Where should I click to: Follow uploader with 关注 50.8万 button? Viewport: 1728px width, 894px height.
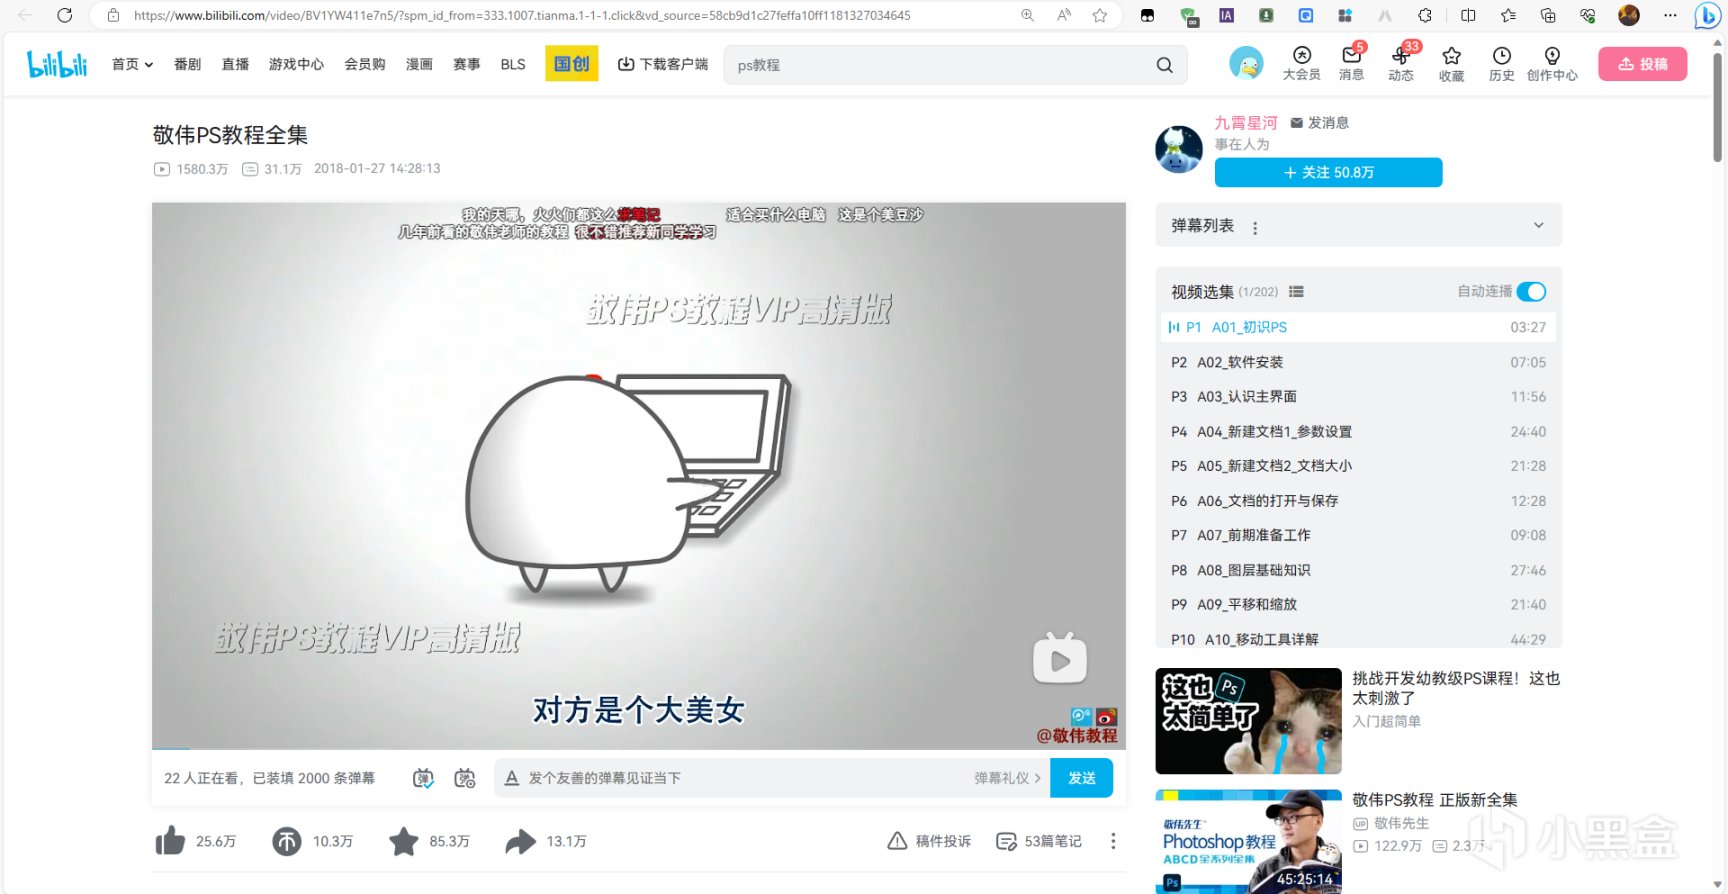(x=1328, y=172)
